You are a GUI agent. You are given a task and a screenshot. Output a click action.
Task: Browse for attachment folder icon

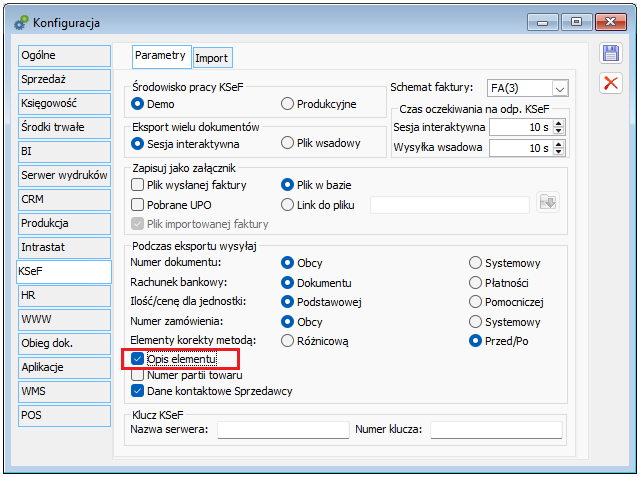pos(548,203)
